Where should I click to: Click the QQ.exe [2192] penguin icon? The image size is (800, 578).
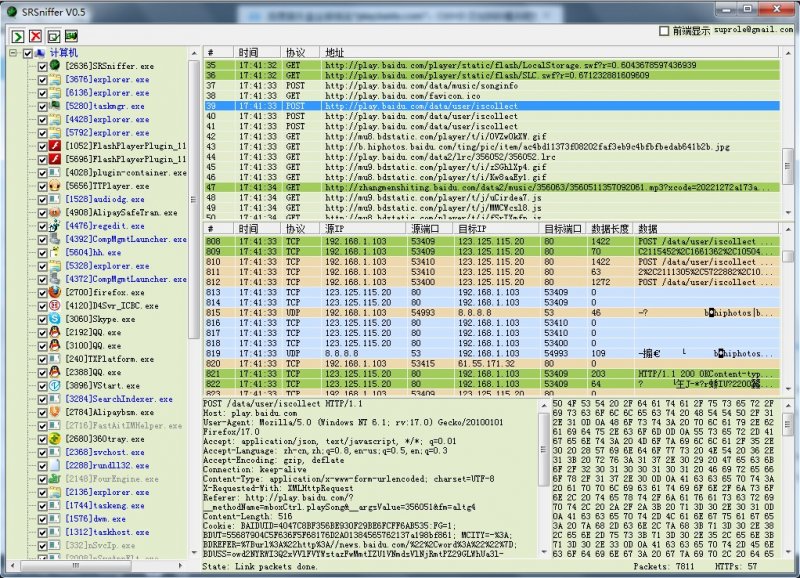55,332
